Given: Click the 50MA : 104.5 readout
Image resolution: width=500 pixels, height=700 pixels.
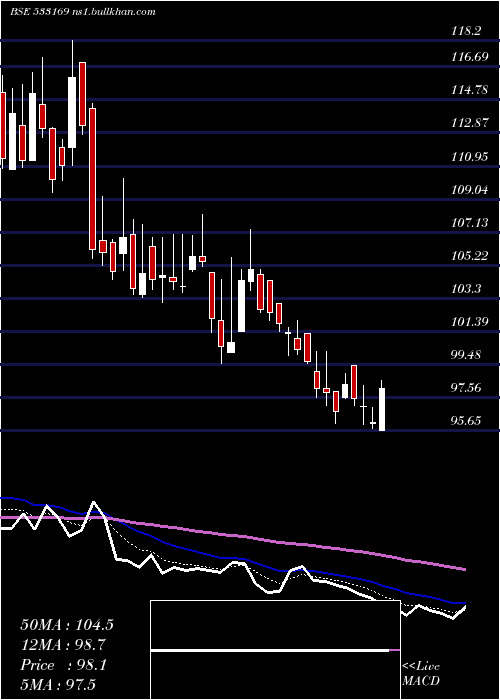Looking at the screenshot, I should click(67, 625).
